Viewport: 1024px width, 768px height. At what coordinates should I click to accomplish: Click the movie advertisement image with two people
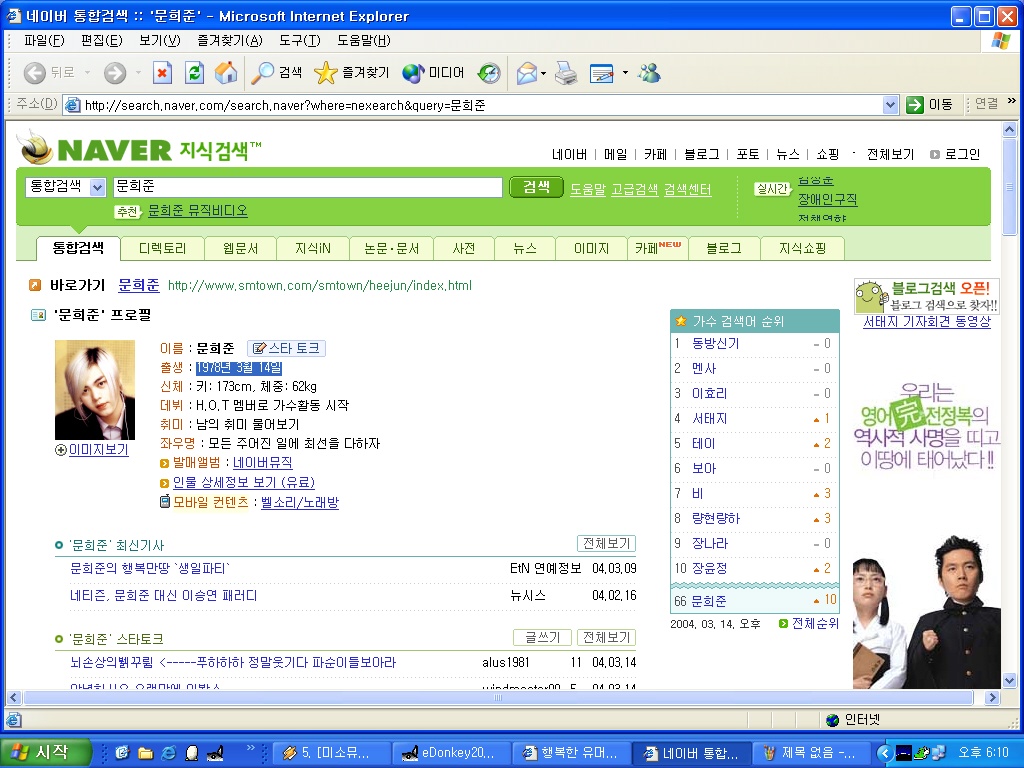[927, 611]
